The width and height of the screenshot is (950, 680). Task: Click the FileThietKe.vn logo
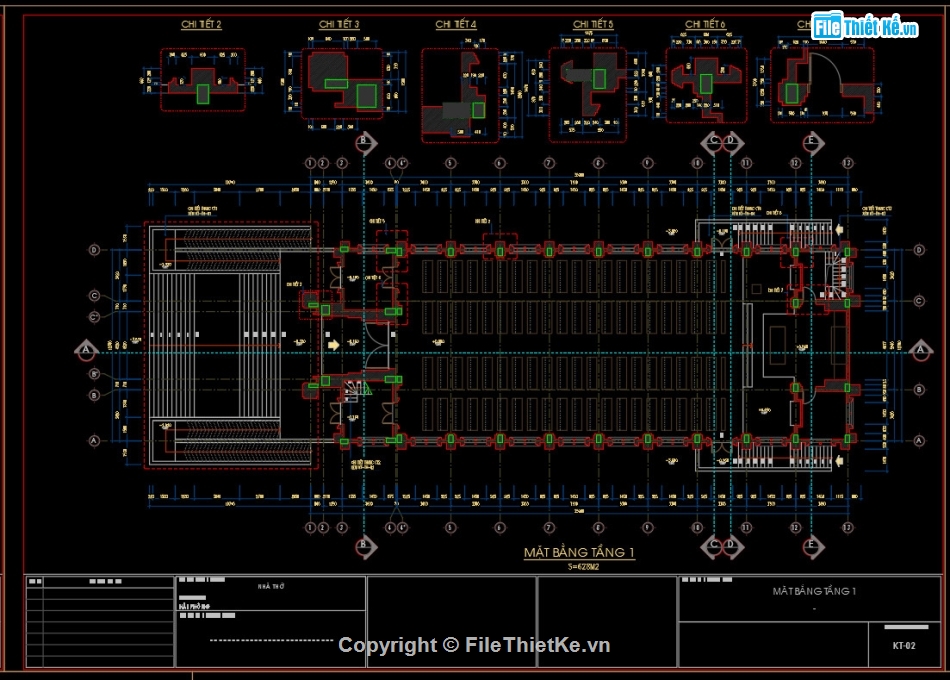[865, 27]
